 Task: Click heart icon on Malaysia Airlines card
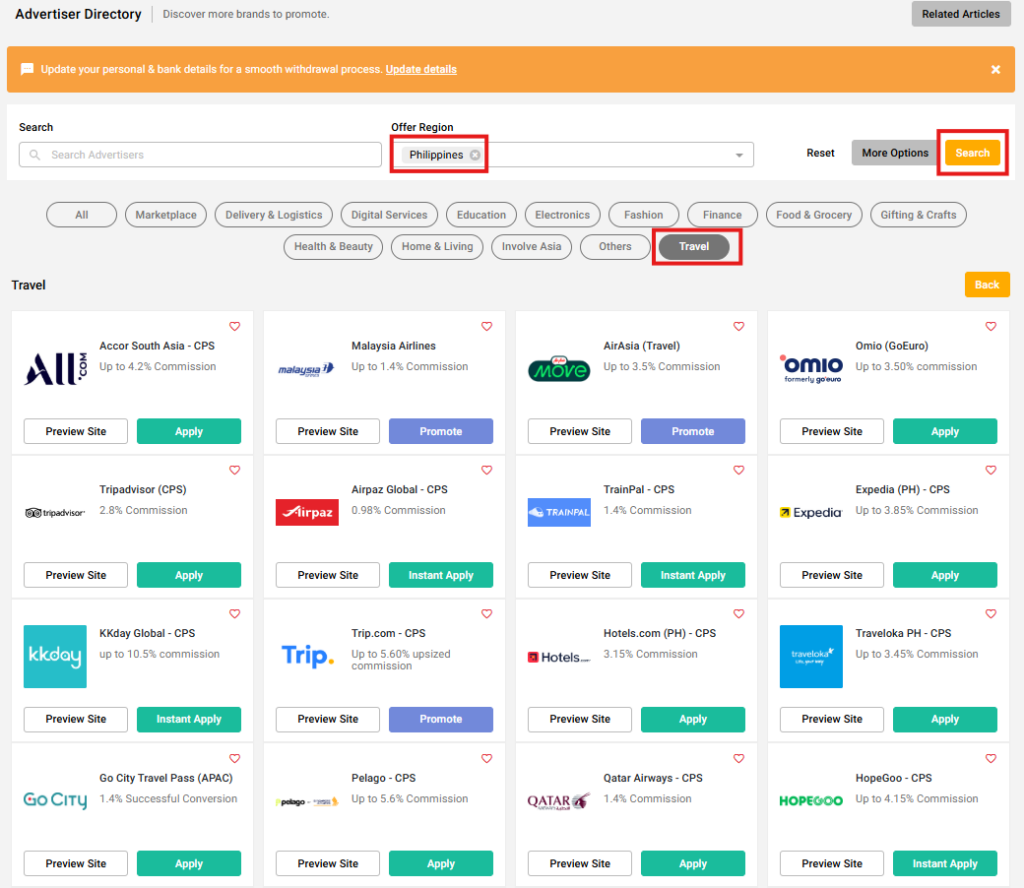(x=487, y=326)
